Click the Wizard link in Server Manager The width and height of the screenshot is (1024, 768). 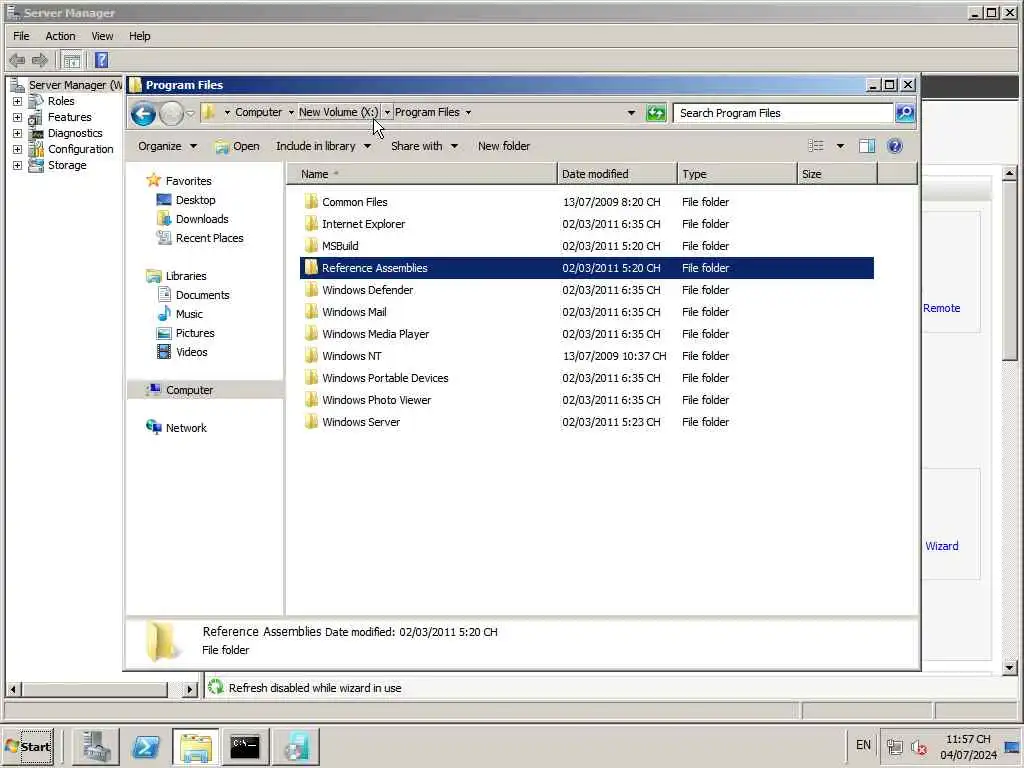[x=942, y=546]
